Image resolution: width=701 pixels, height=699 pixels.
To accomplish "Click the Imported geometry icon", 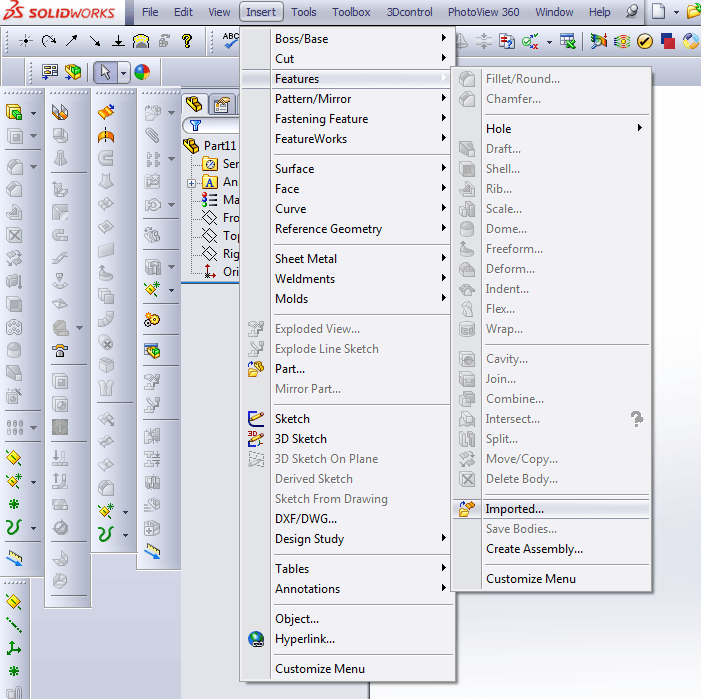I will [x=467, y=509].
